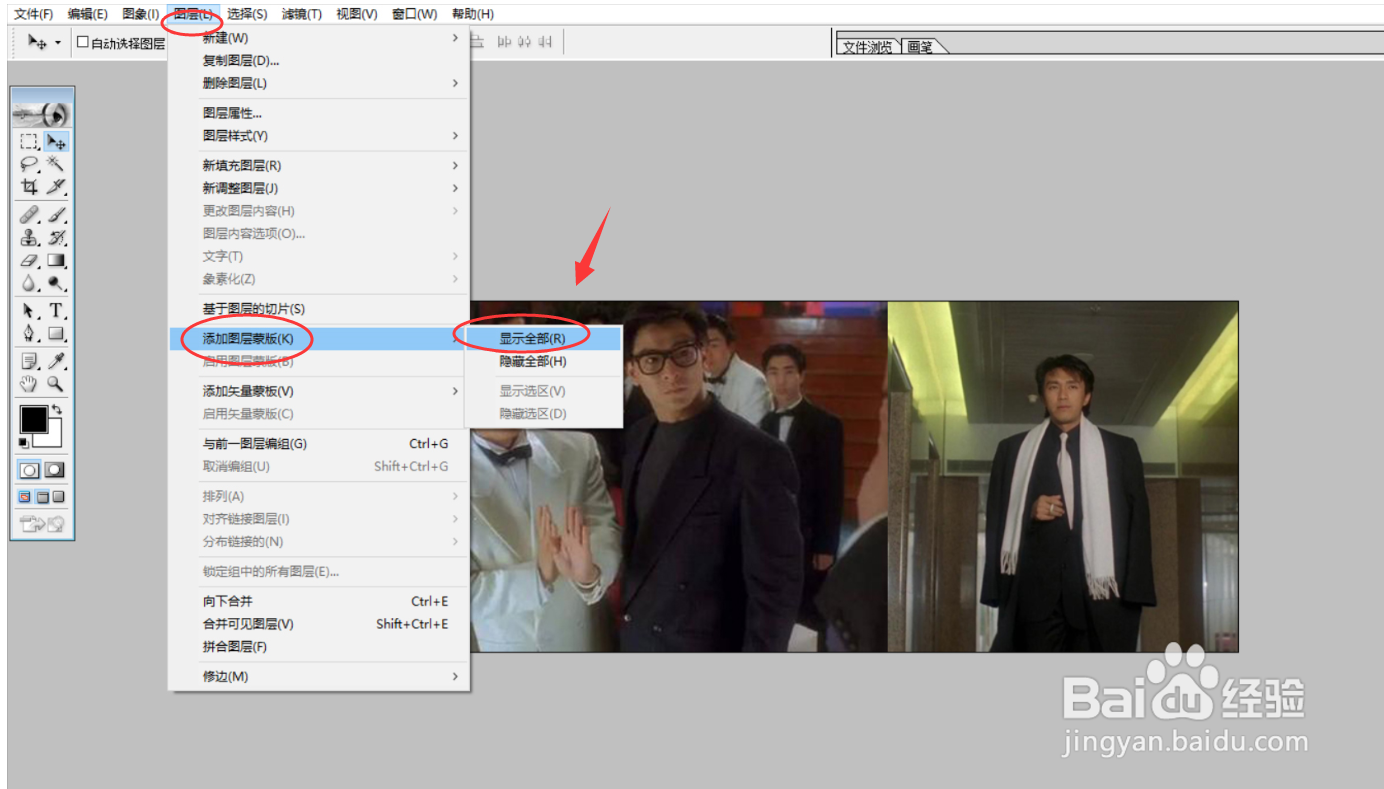This screenshot has height=789, width=1384.
Task: Toggle the 自动选择图层 checkbox
Action: [x=83, y=43]
